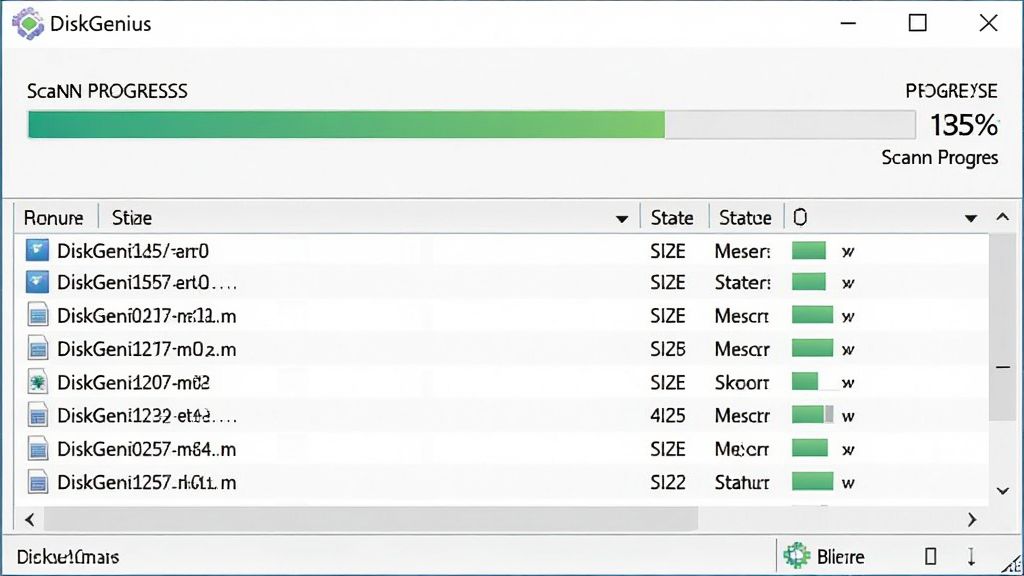Click the file icon of DiskGeni1232-et42
The image size is (1024, 576).
coord(38,415)
